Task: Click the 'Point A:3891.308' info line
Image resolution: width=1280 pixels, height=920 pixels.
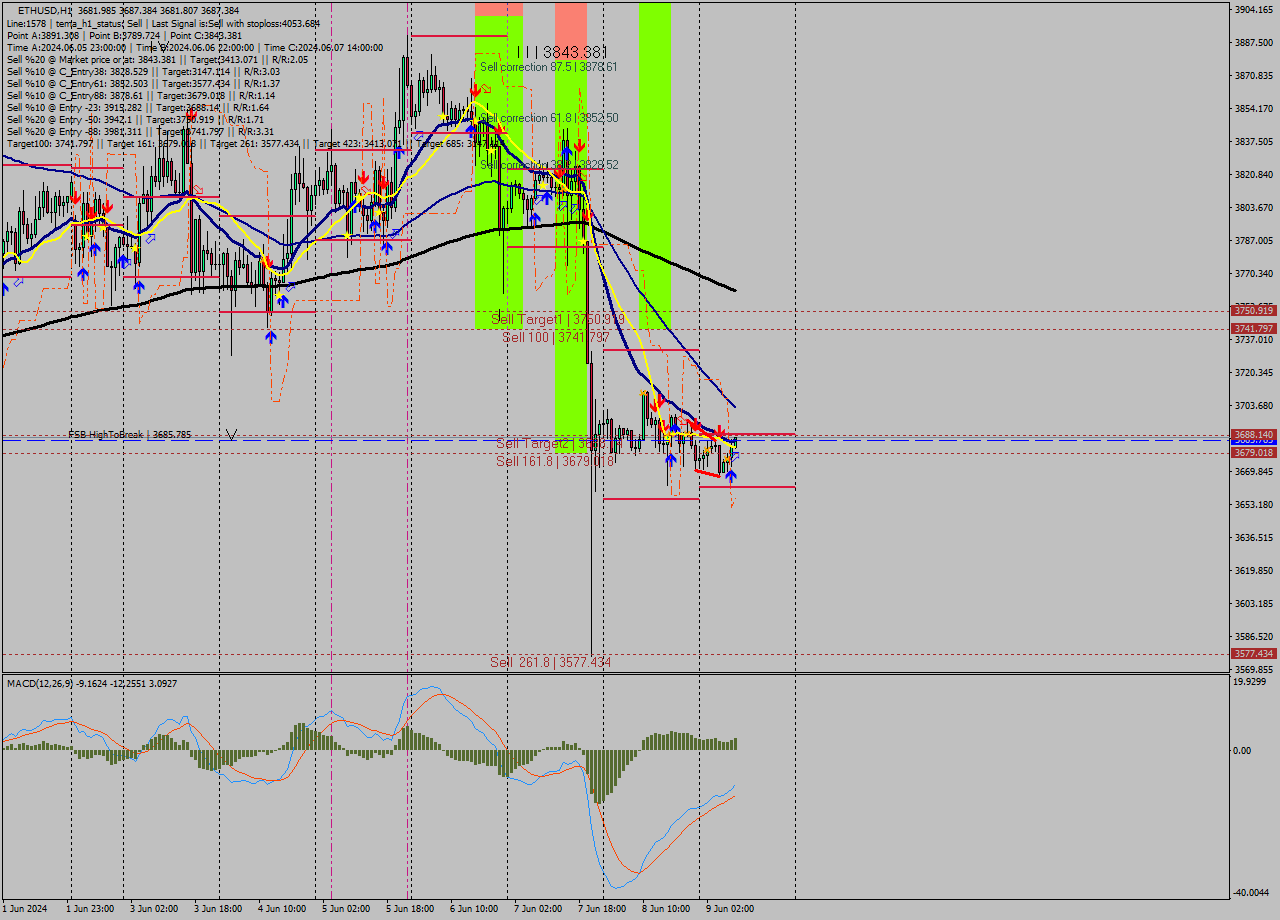Action: (x=125, y=35)
